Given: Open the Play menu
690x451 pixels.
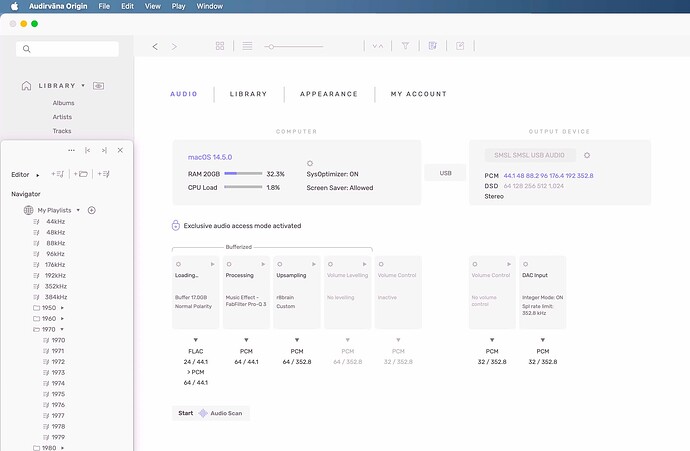Looking at the screenshot, I should pyautogui.click(x=178, y=6).
